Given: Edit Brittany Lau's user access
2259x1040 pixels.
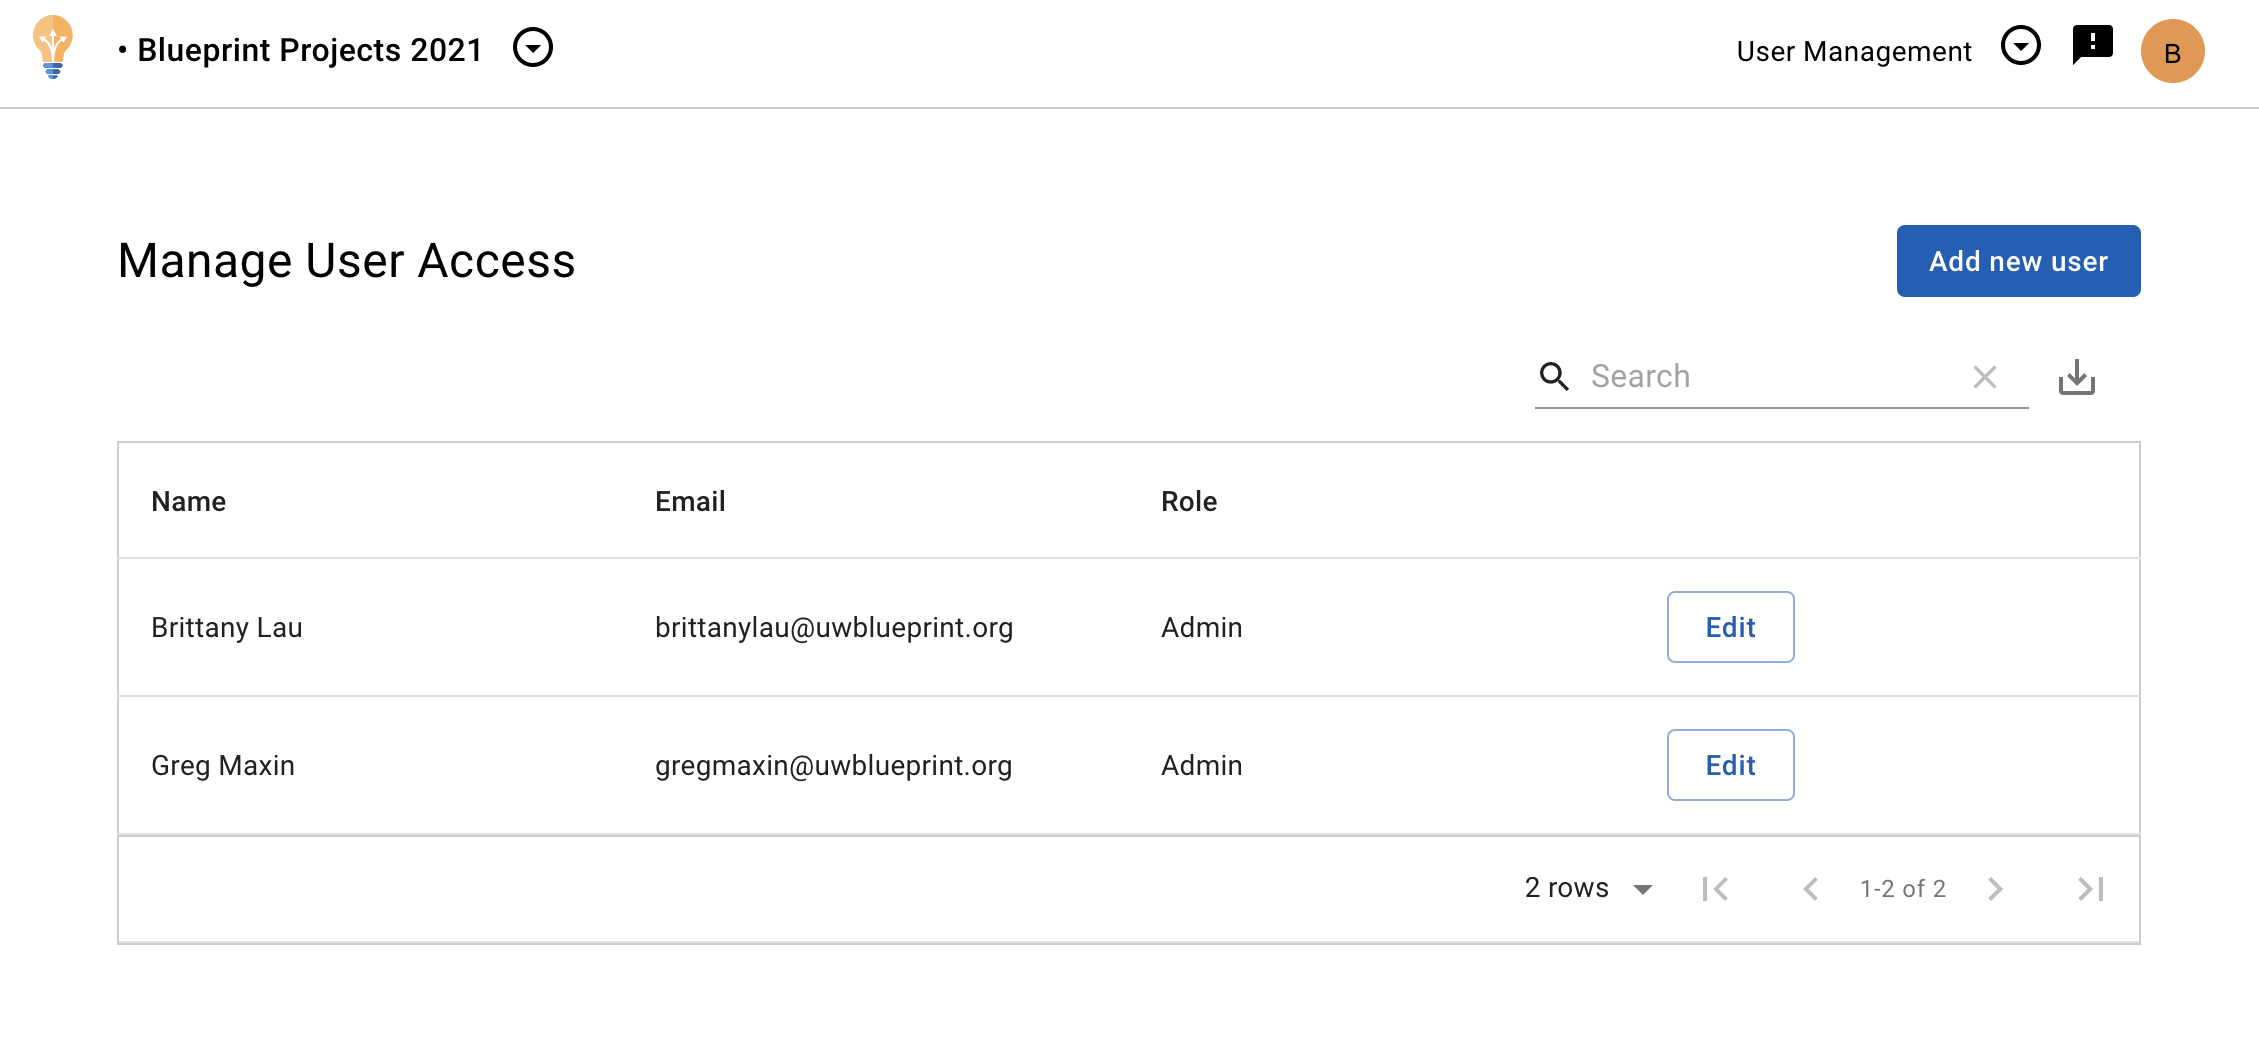Looking at the screenshot, I should (1729, 627).
